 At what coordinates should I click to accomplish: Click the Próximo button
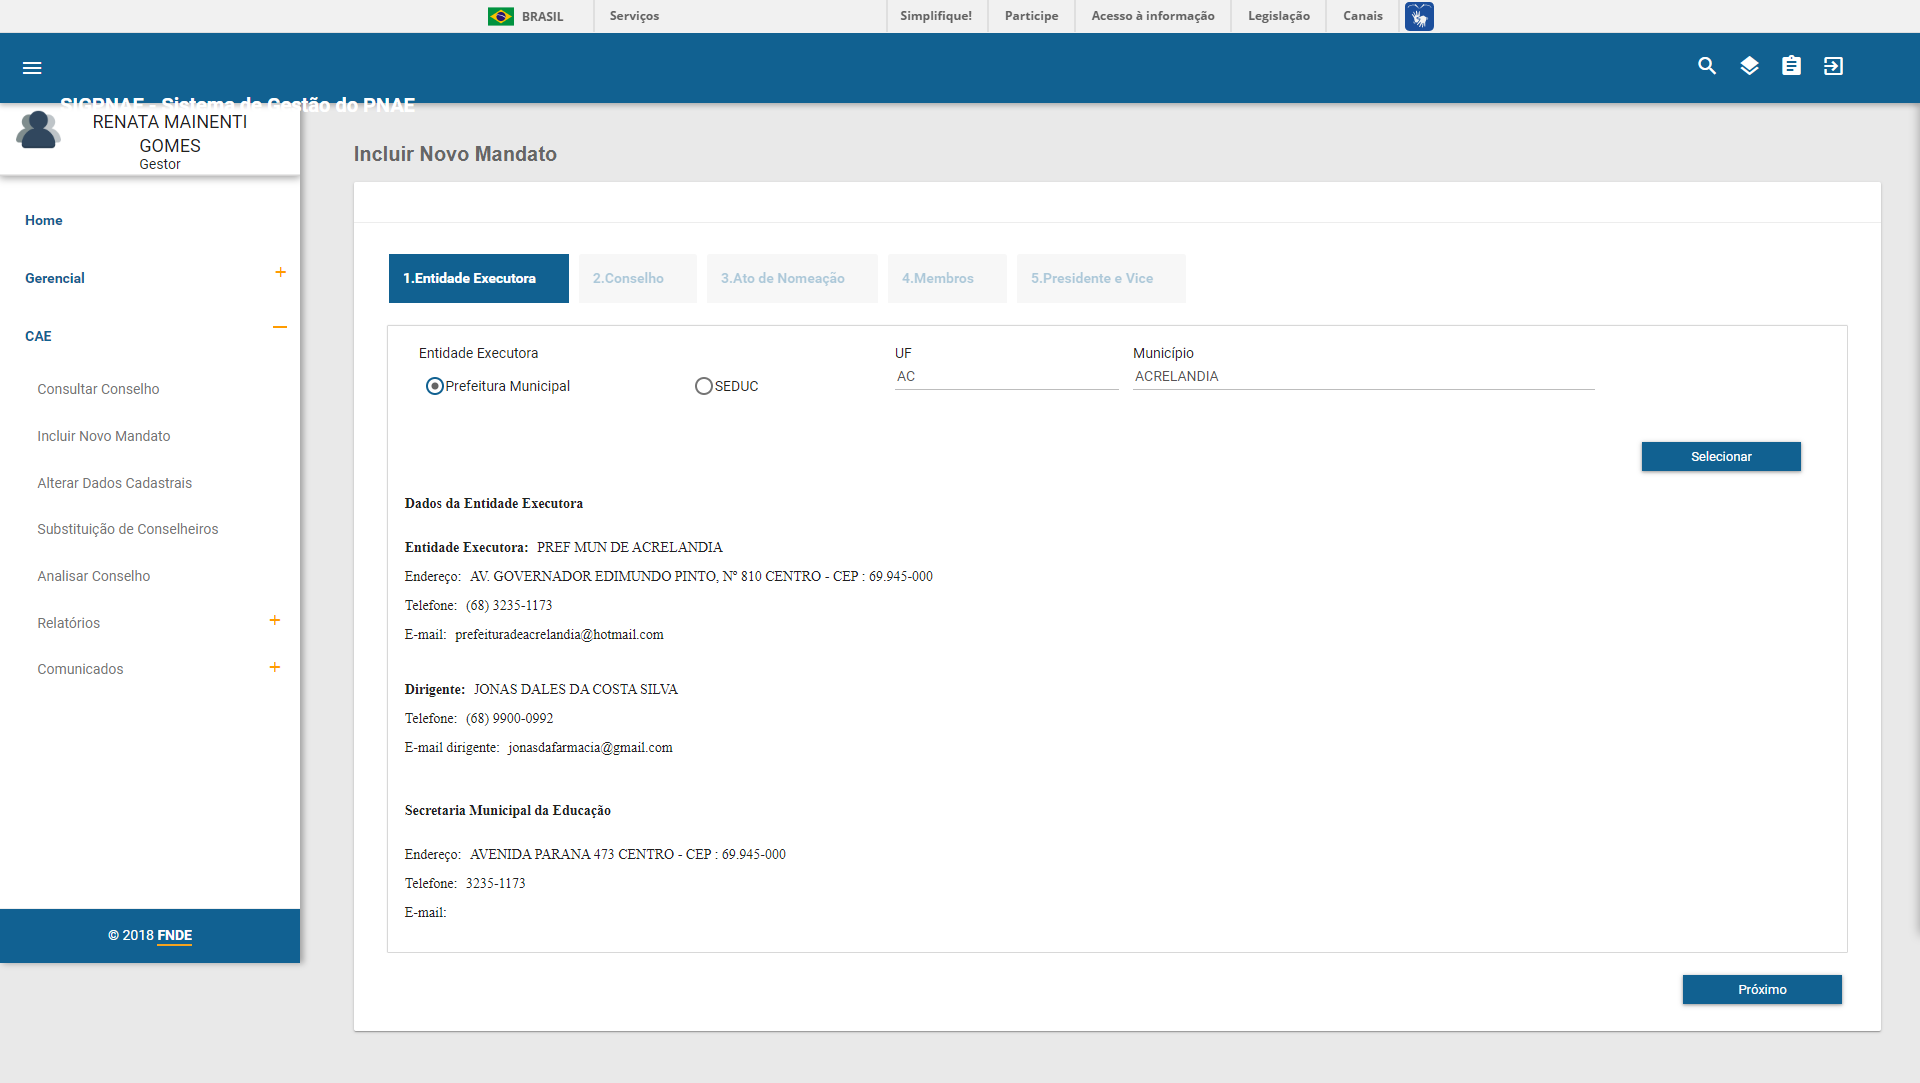click(1761, 989)
